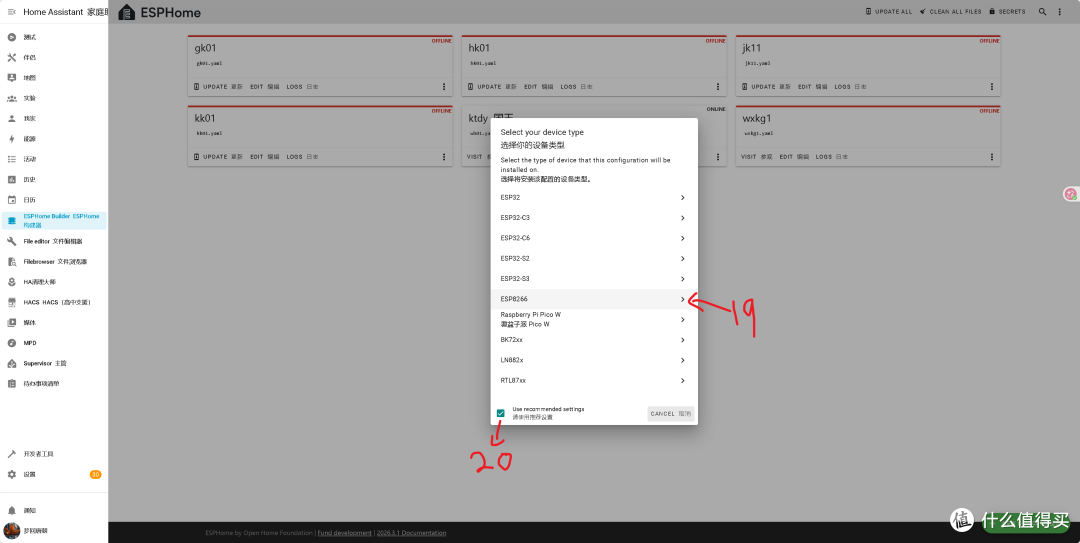This screenshot has width=1080, height=543.
Task: Open Filebrowser from the sidebar
Action: click(54, 262)
